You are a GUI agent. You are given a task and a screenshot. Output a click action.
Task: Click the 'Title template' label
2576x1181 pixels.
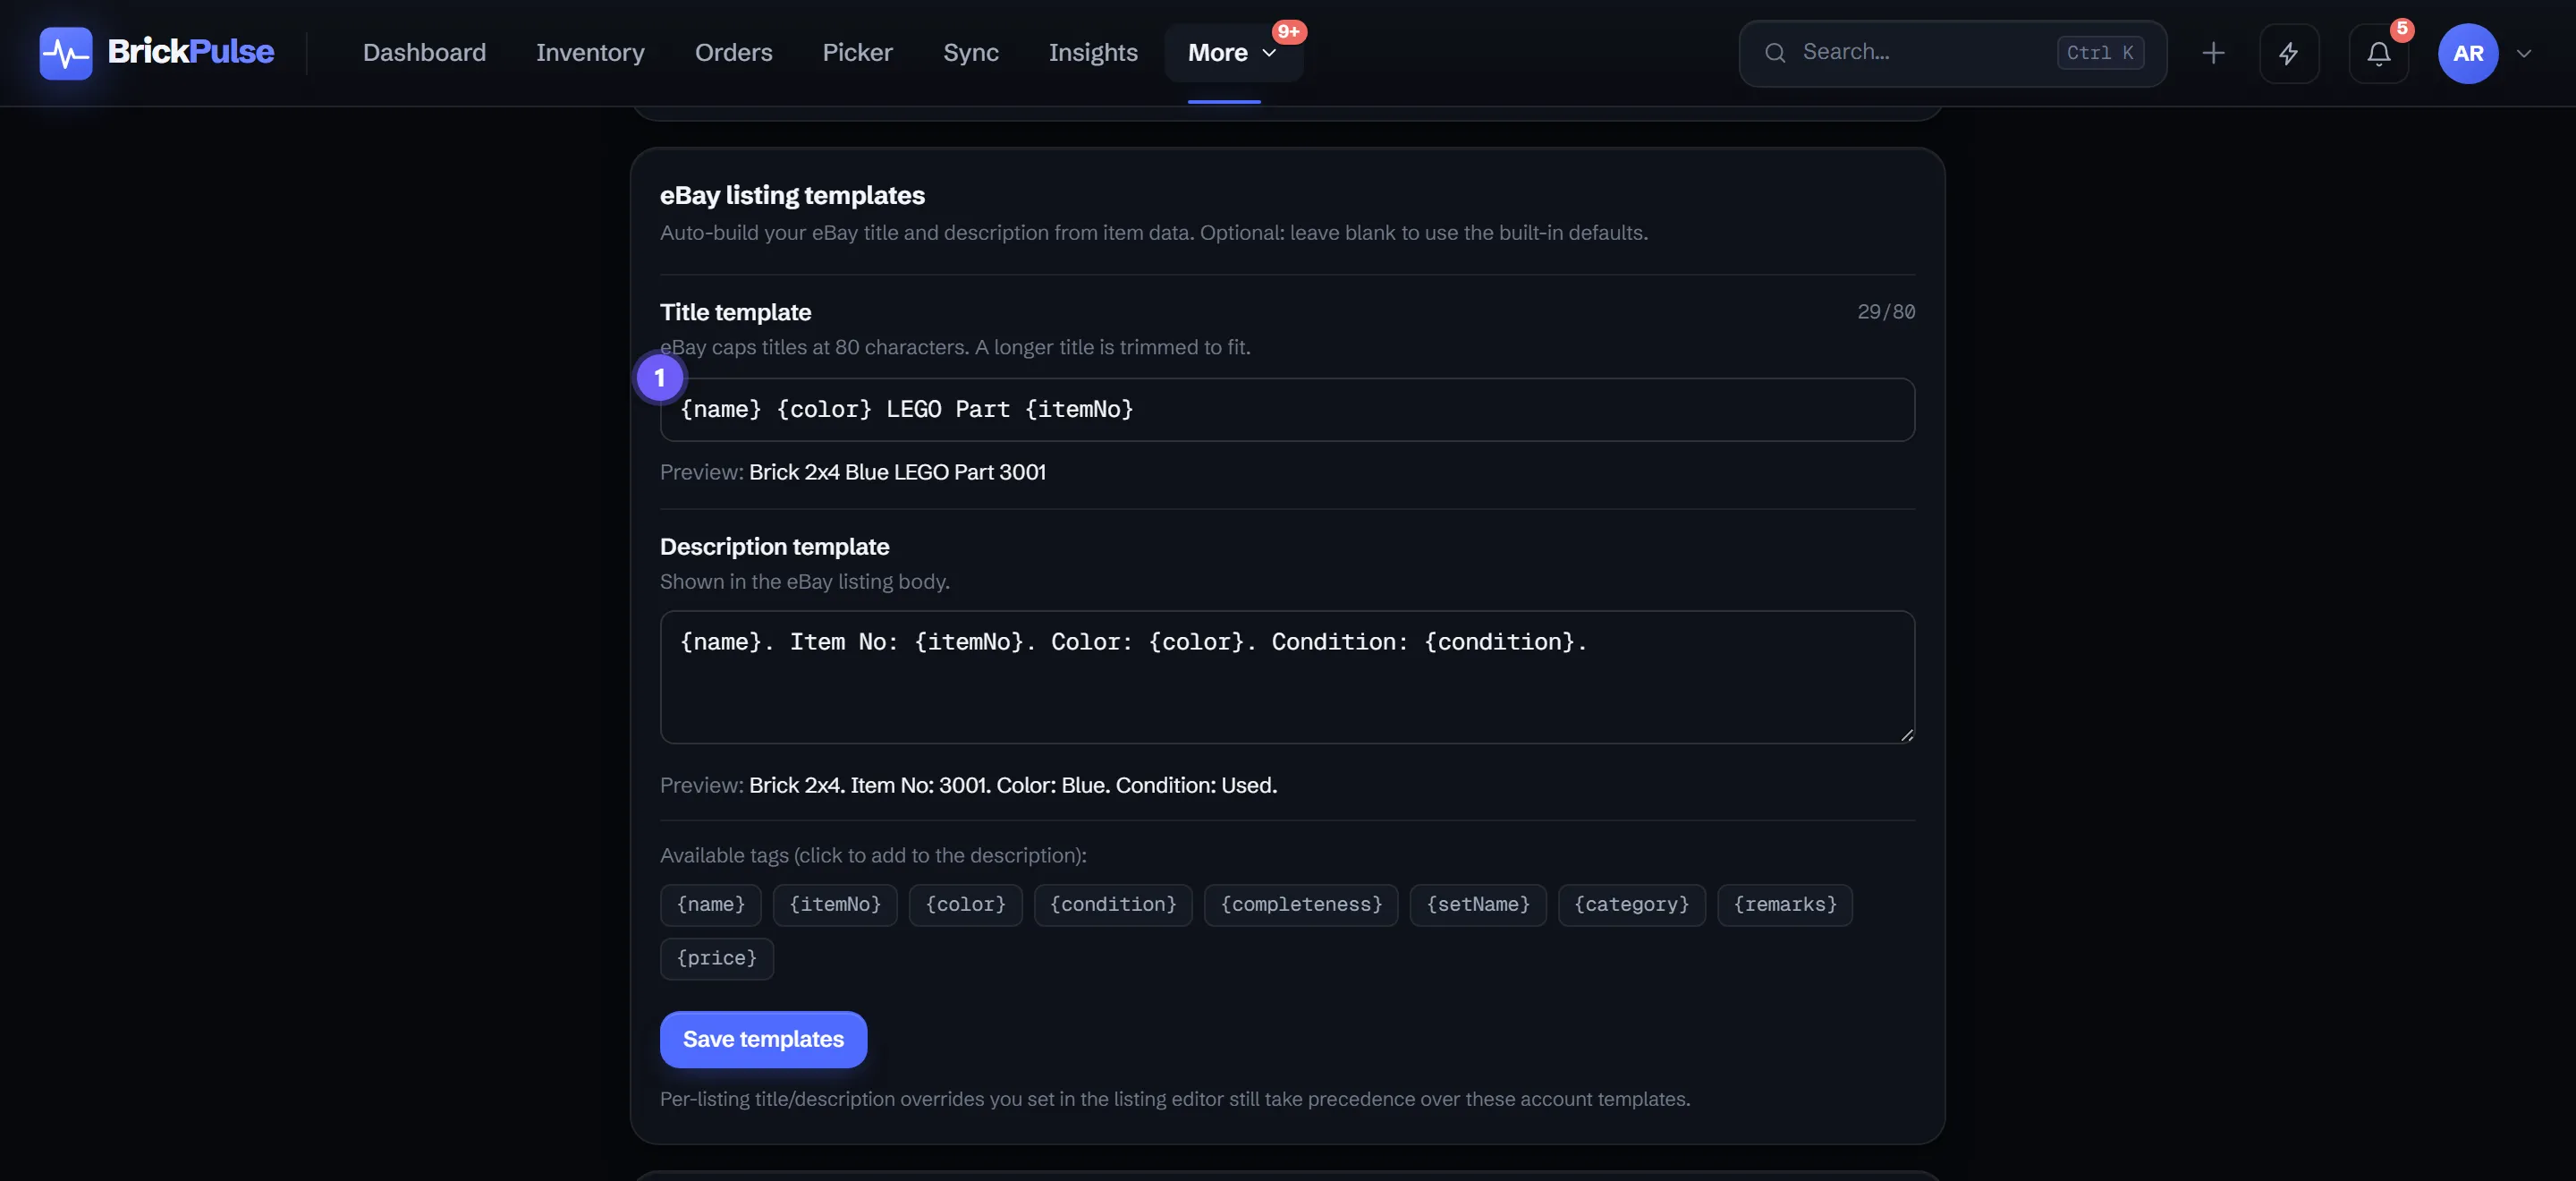pos(735,313)
